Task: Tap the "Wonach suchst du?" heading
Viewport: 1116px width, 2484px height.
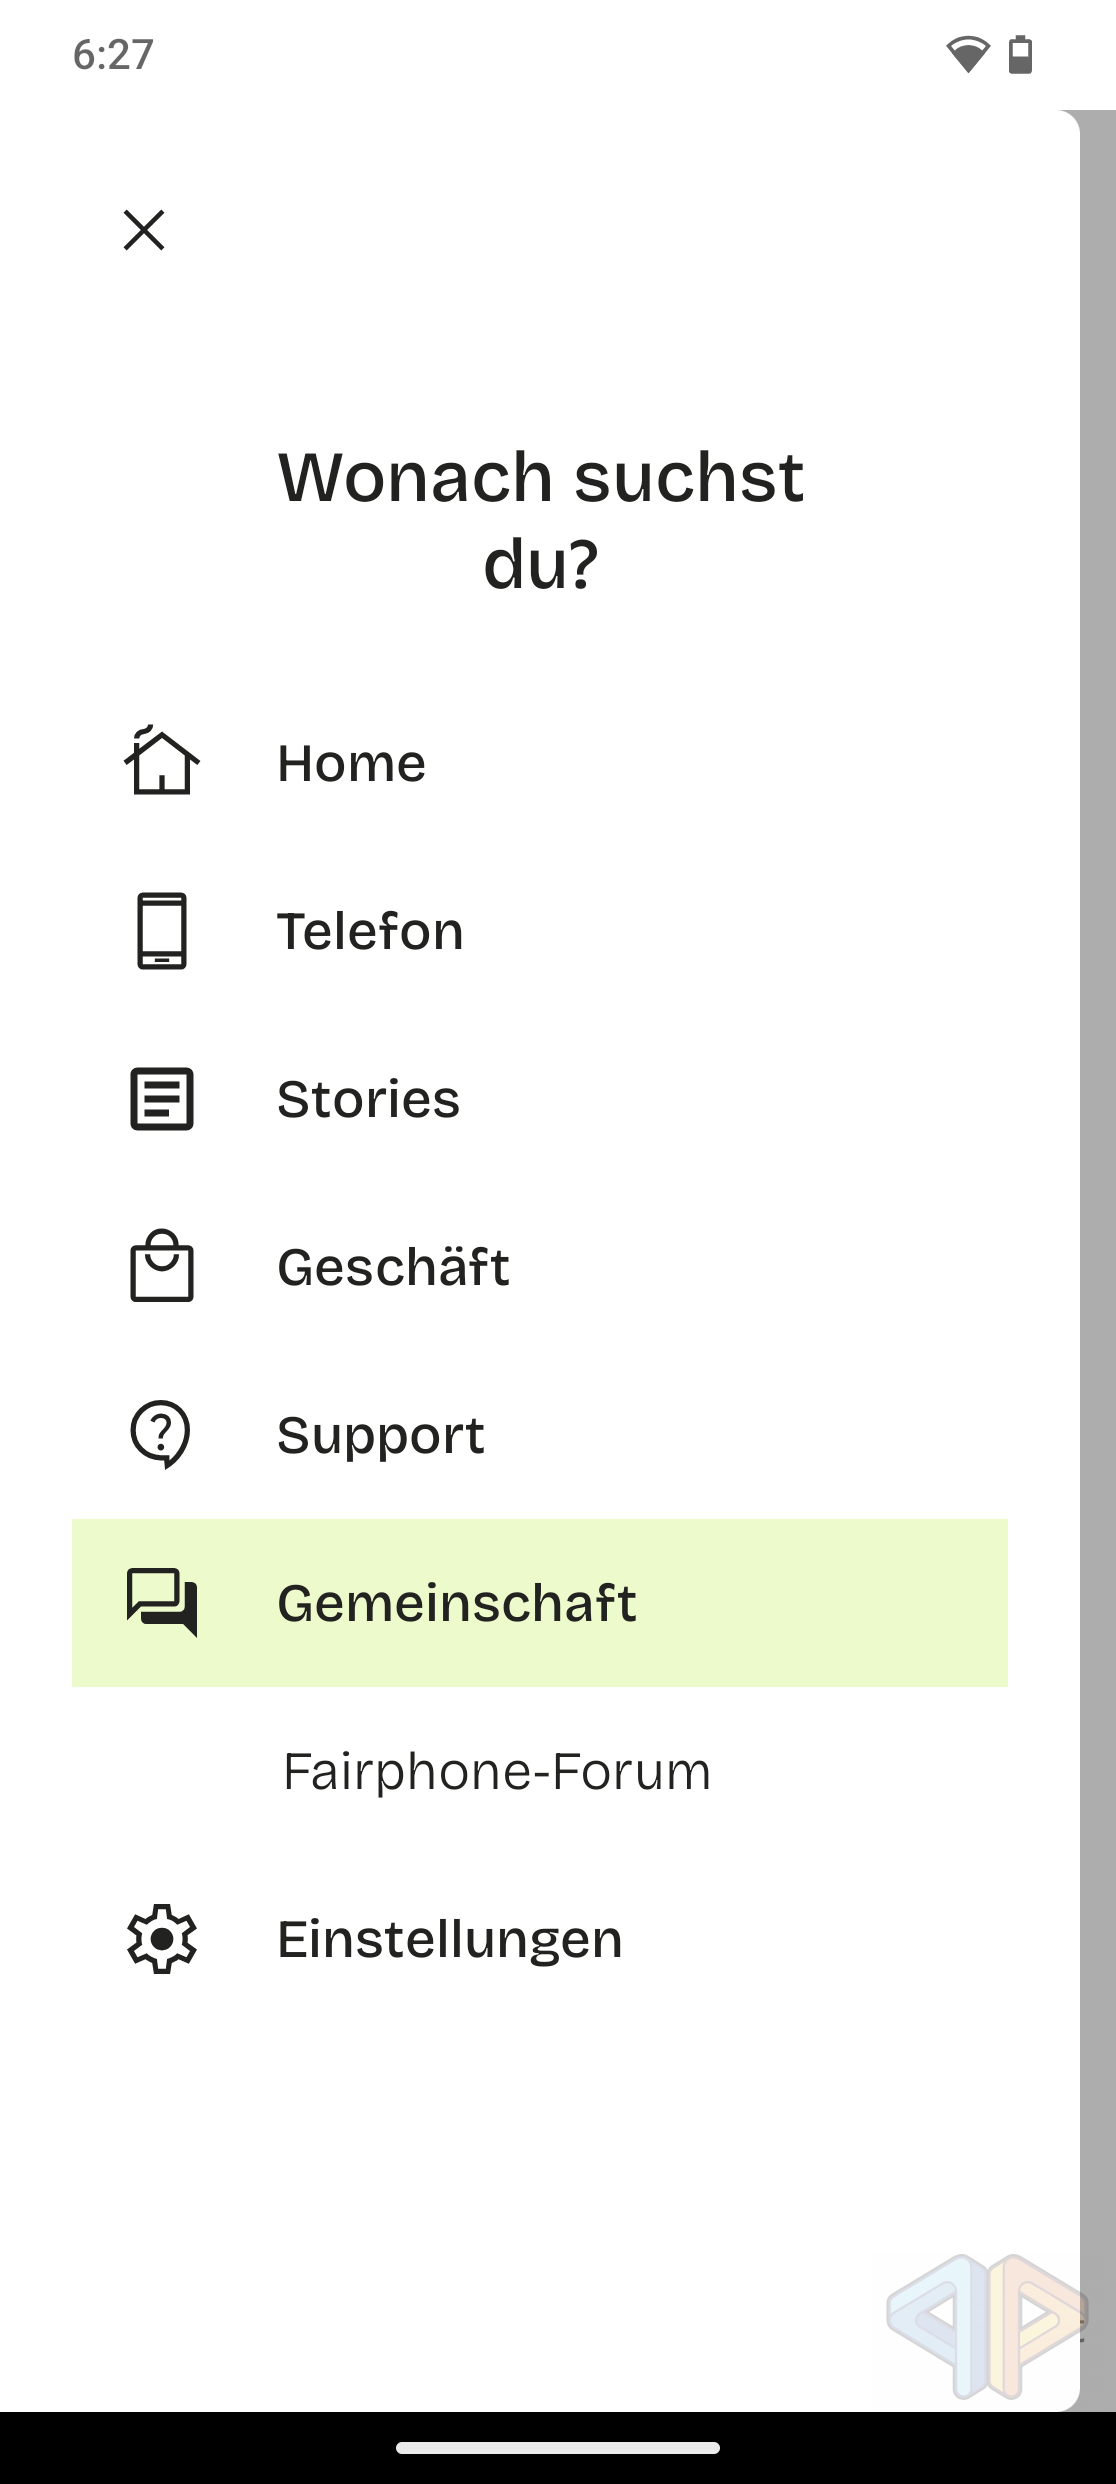Action: (x=540, y=520)
